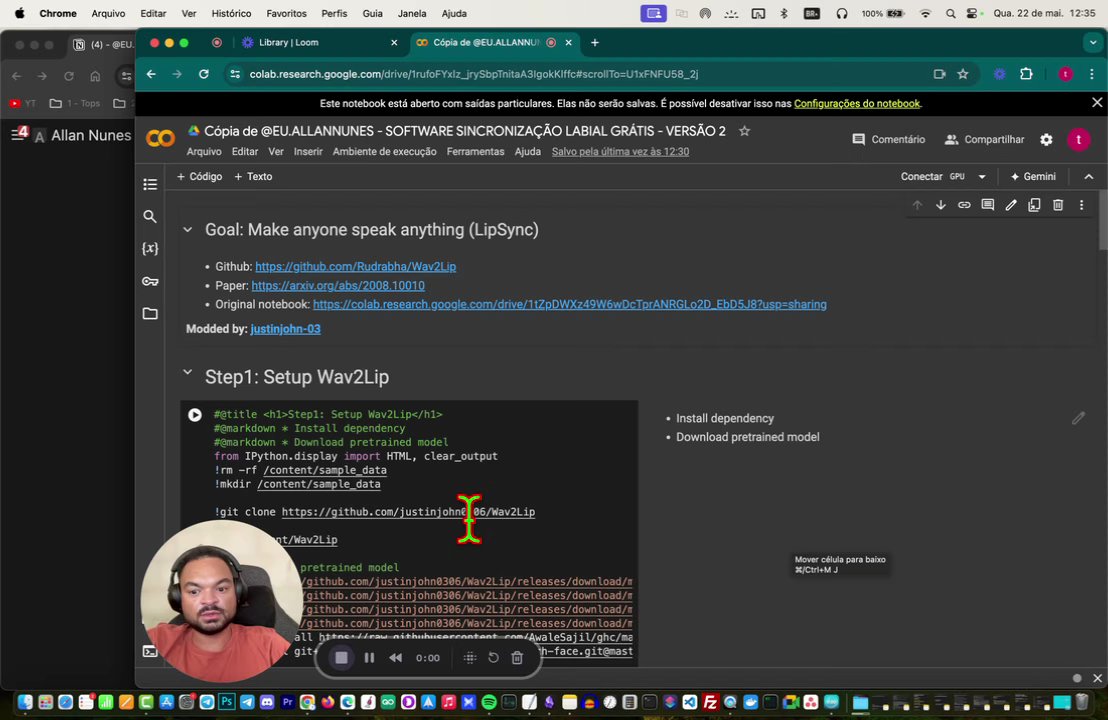Screen dimensions: 1108x720
Task: Open the secrets key panel
Action: coord(150,281)
